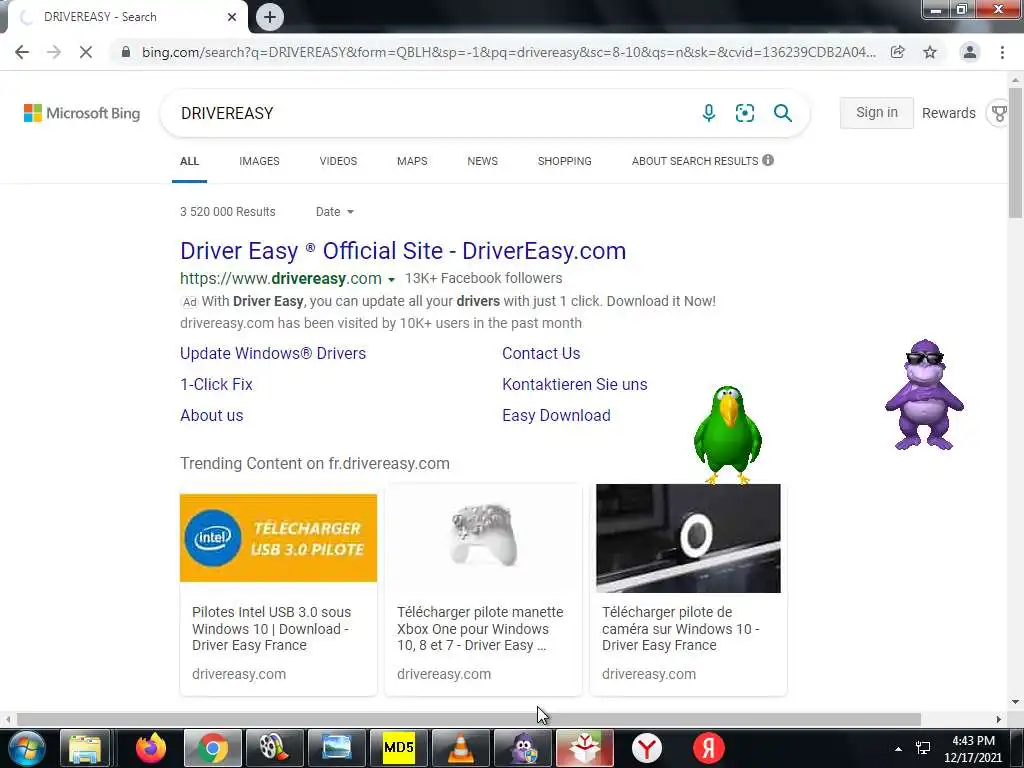Stop page loading with X button
Viewport: 1024px width, 768px height.
(86, 52)
